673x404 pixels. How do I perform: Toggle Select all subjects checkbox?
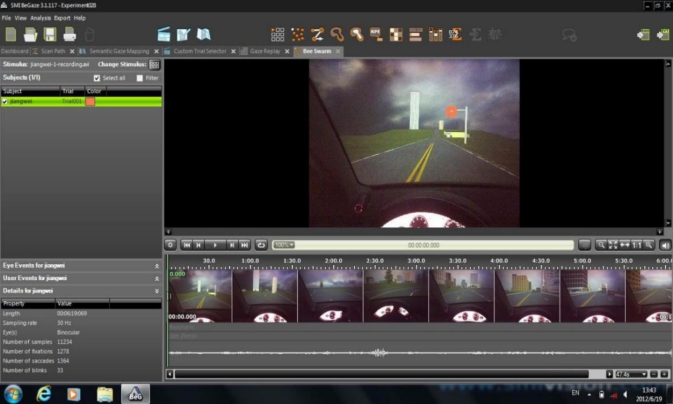97,78
